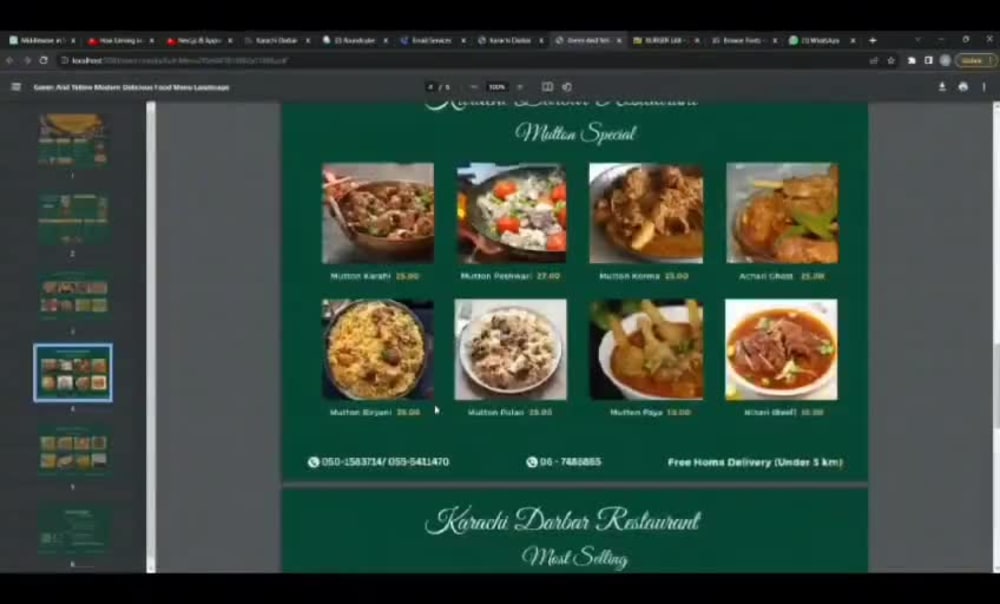Bookmark this page with star icon
This screenshot has width=1000, height=604.
(891, 61)
